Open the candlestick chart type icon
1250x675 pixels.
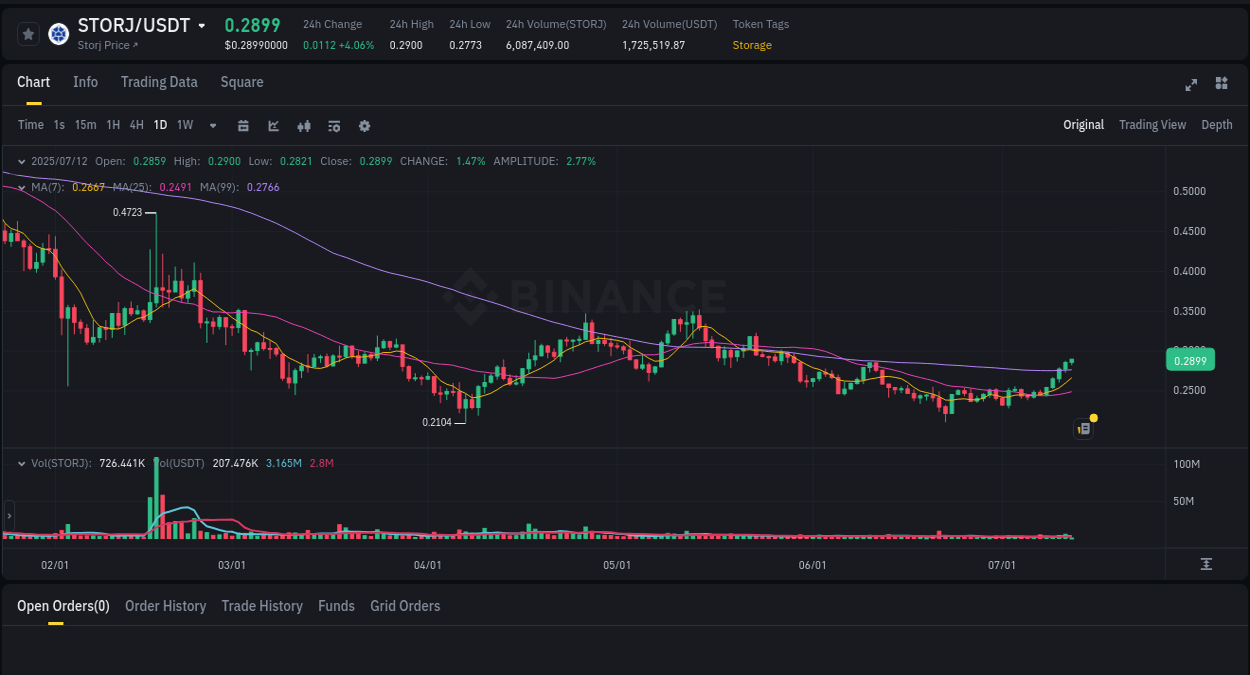[x=303, y=125]
